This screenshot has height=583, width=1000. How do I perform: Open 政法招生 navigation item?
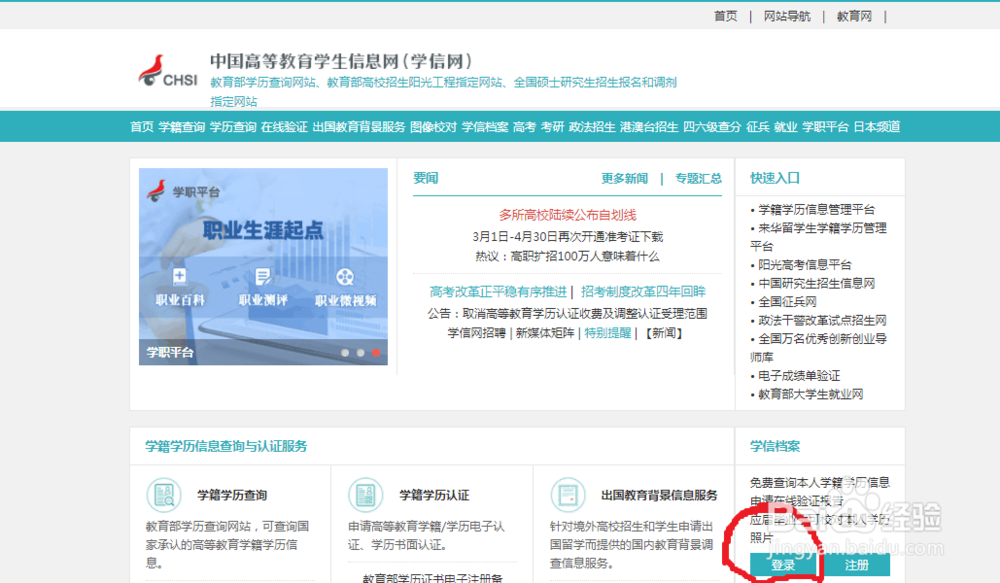pyautogui.click(x=592, y=127)
